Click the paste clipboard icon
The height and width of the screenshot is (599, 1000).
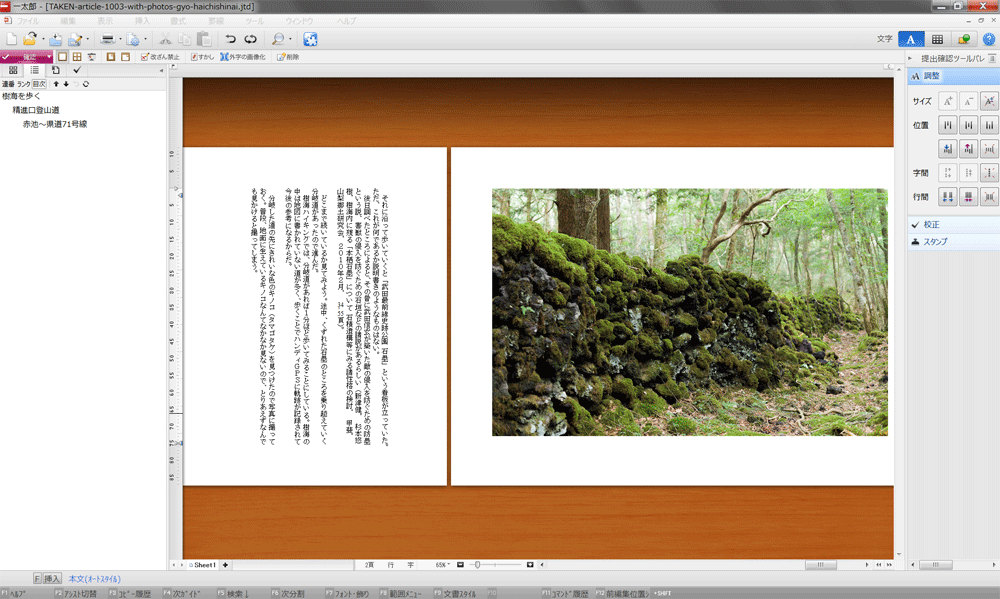(x=205, y=39)
